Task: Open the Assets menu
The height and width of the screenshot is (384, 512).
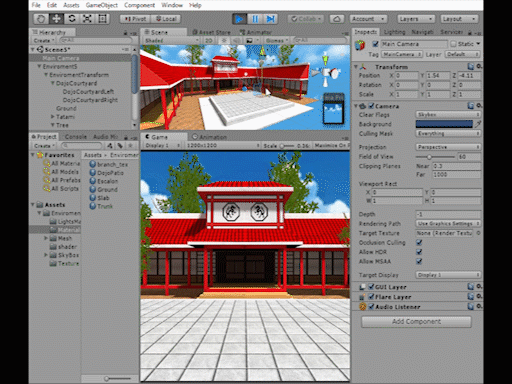Action: 71,5
